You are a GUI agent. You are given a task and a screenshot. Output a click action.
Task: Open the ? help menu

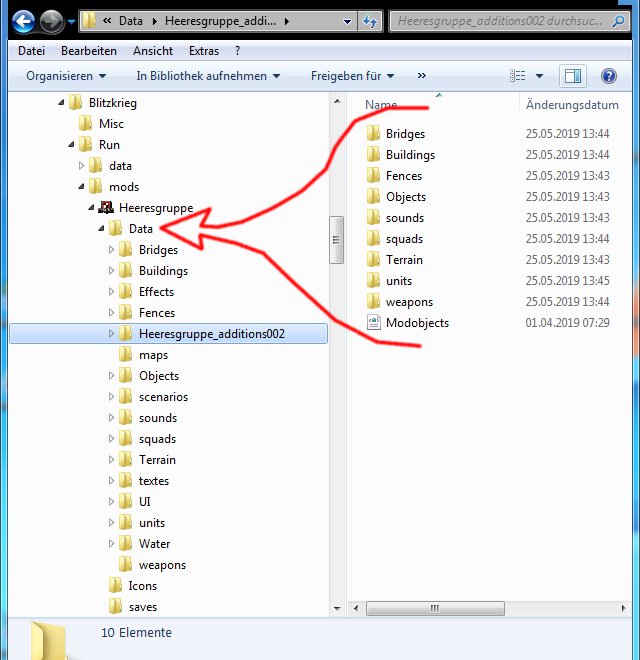(237, 51)
